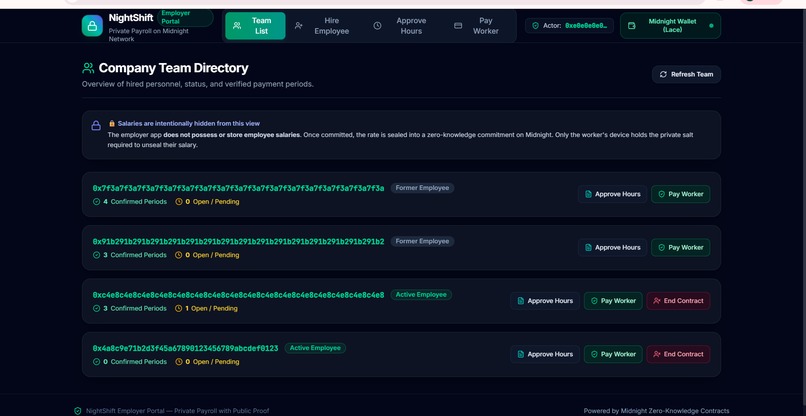Image resolution: width=806 pixels, height=416 pixels.
Task: Click the wallet connection status green dot
Action: (x=711, y=25)
